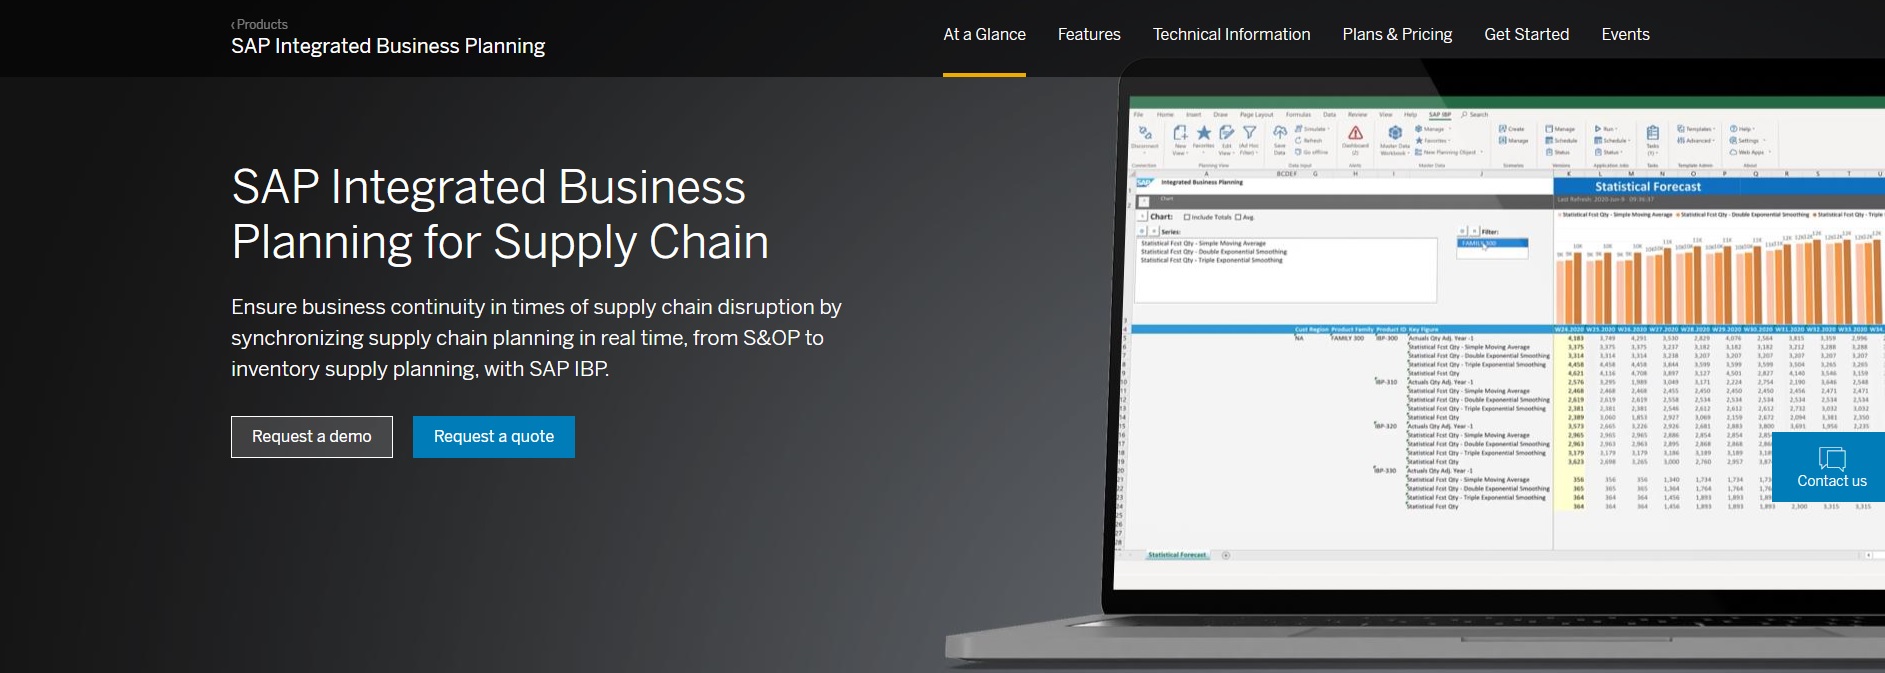
Task: Switch to Technical Information tab
Action: pyautogui.click(x=1231, y=34)
